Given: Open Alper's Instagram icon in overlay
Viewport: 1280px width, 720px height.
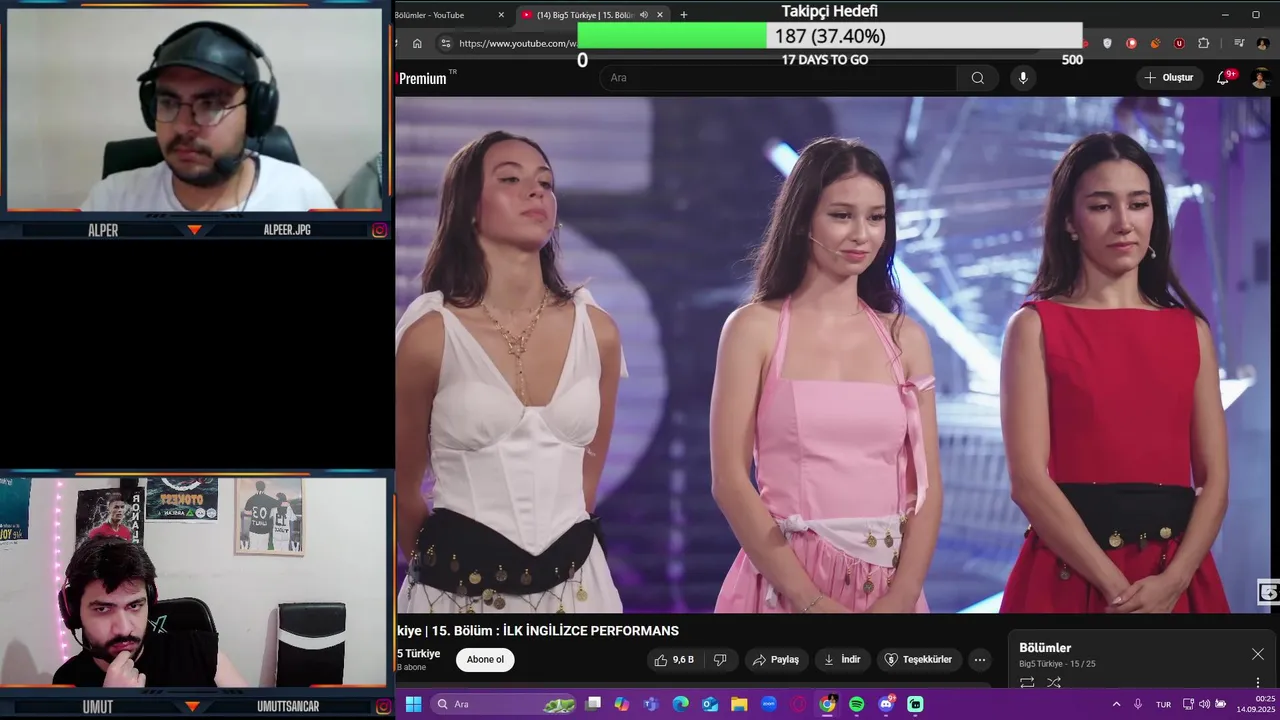Looking at the screenshot, I should click(380, 230).
